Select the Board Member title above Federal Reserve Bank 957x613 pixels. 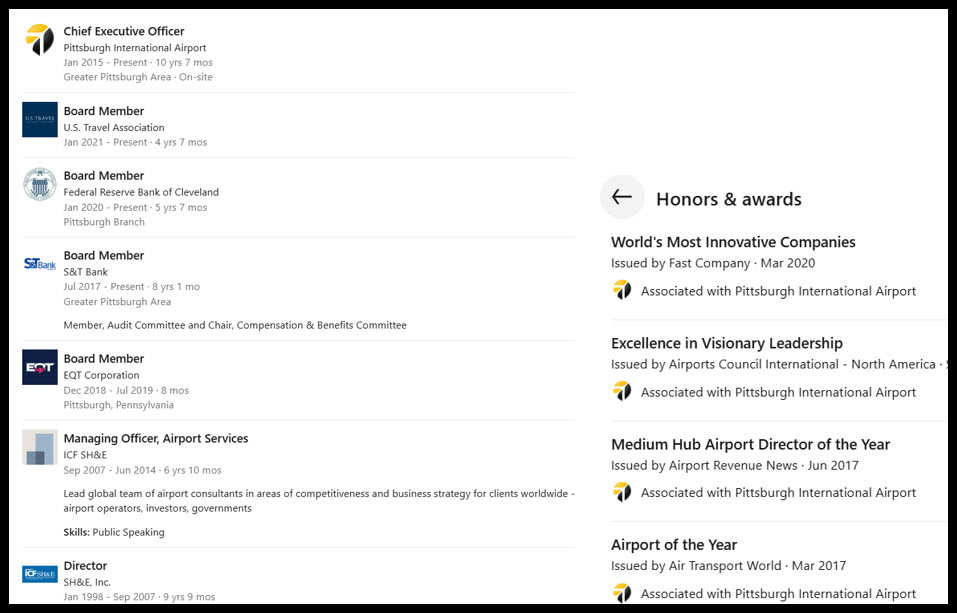[104, 176]
